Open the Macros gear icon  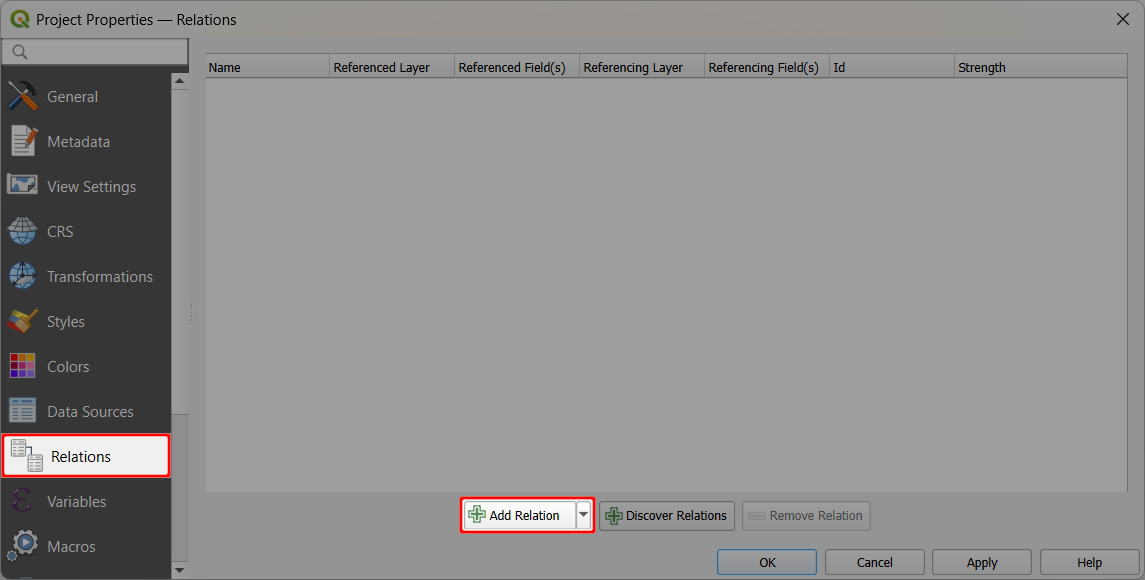tap(24, 546)
